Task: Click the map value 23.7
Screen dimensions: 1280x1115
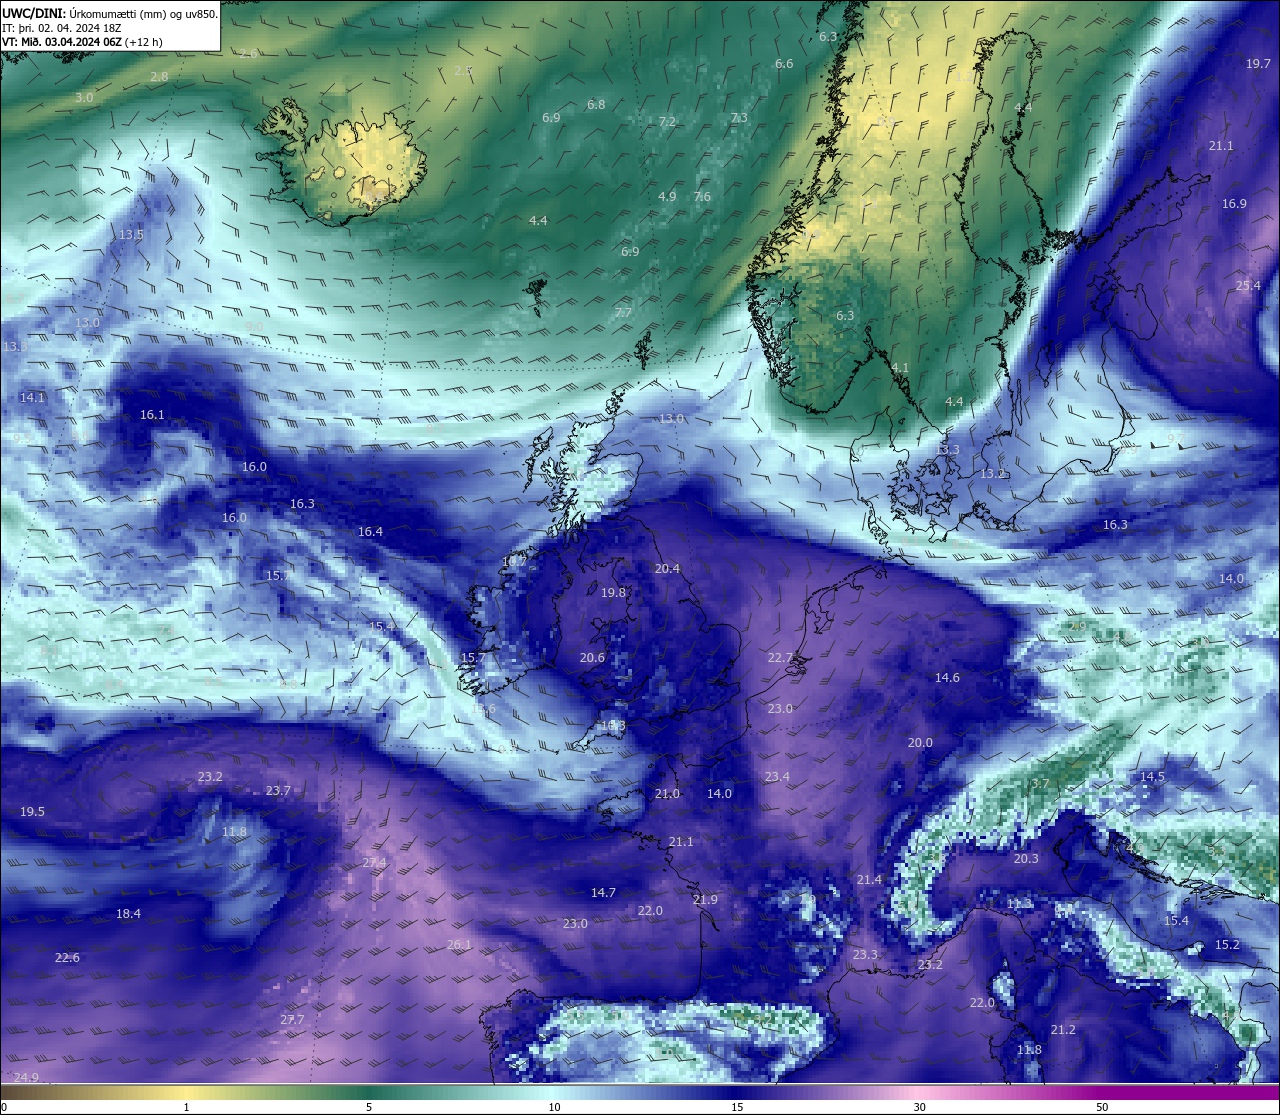Action: [x=278, y=791]
